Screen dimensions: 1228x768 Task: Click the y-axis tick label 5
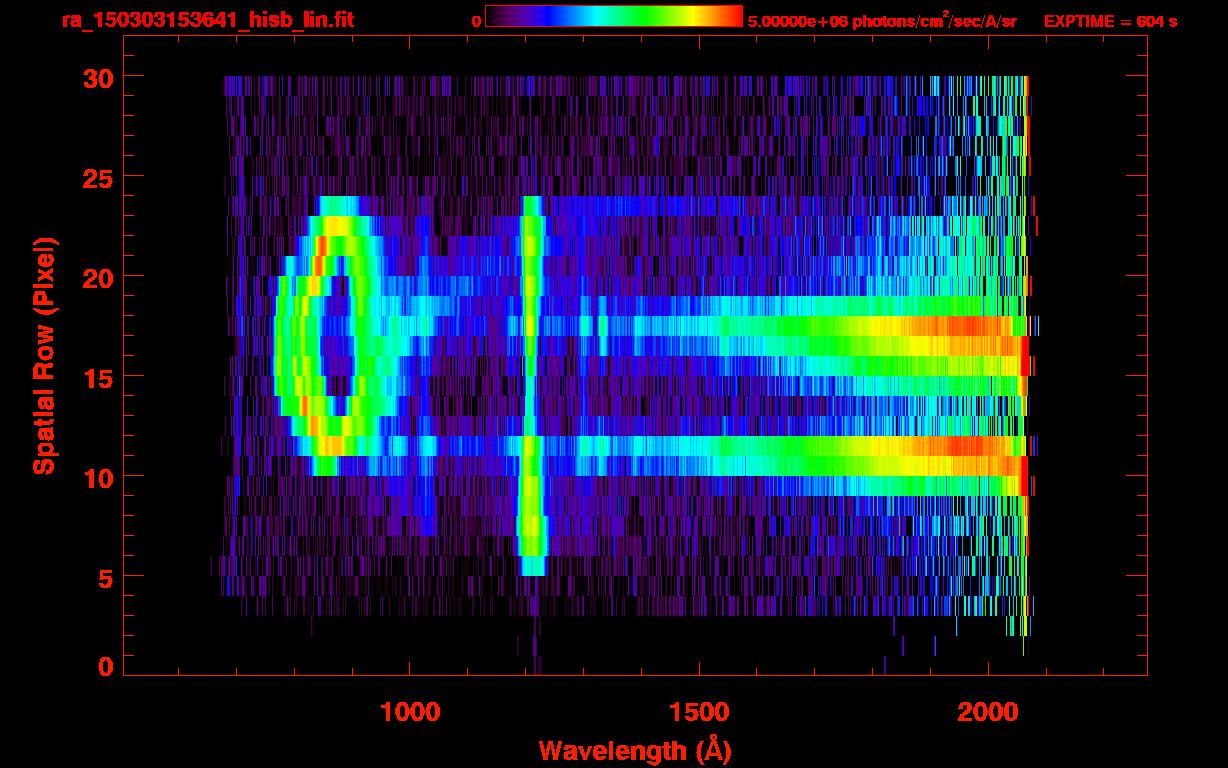coord(106,577)
